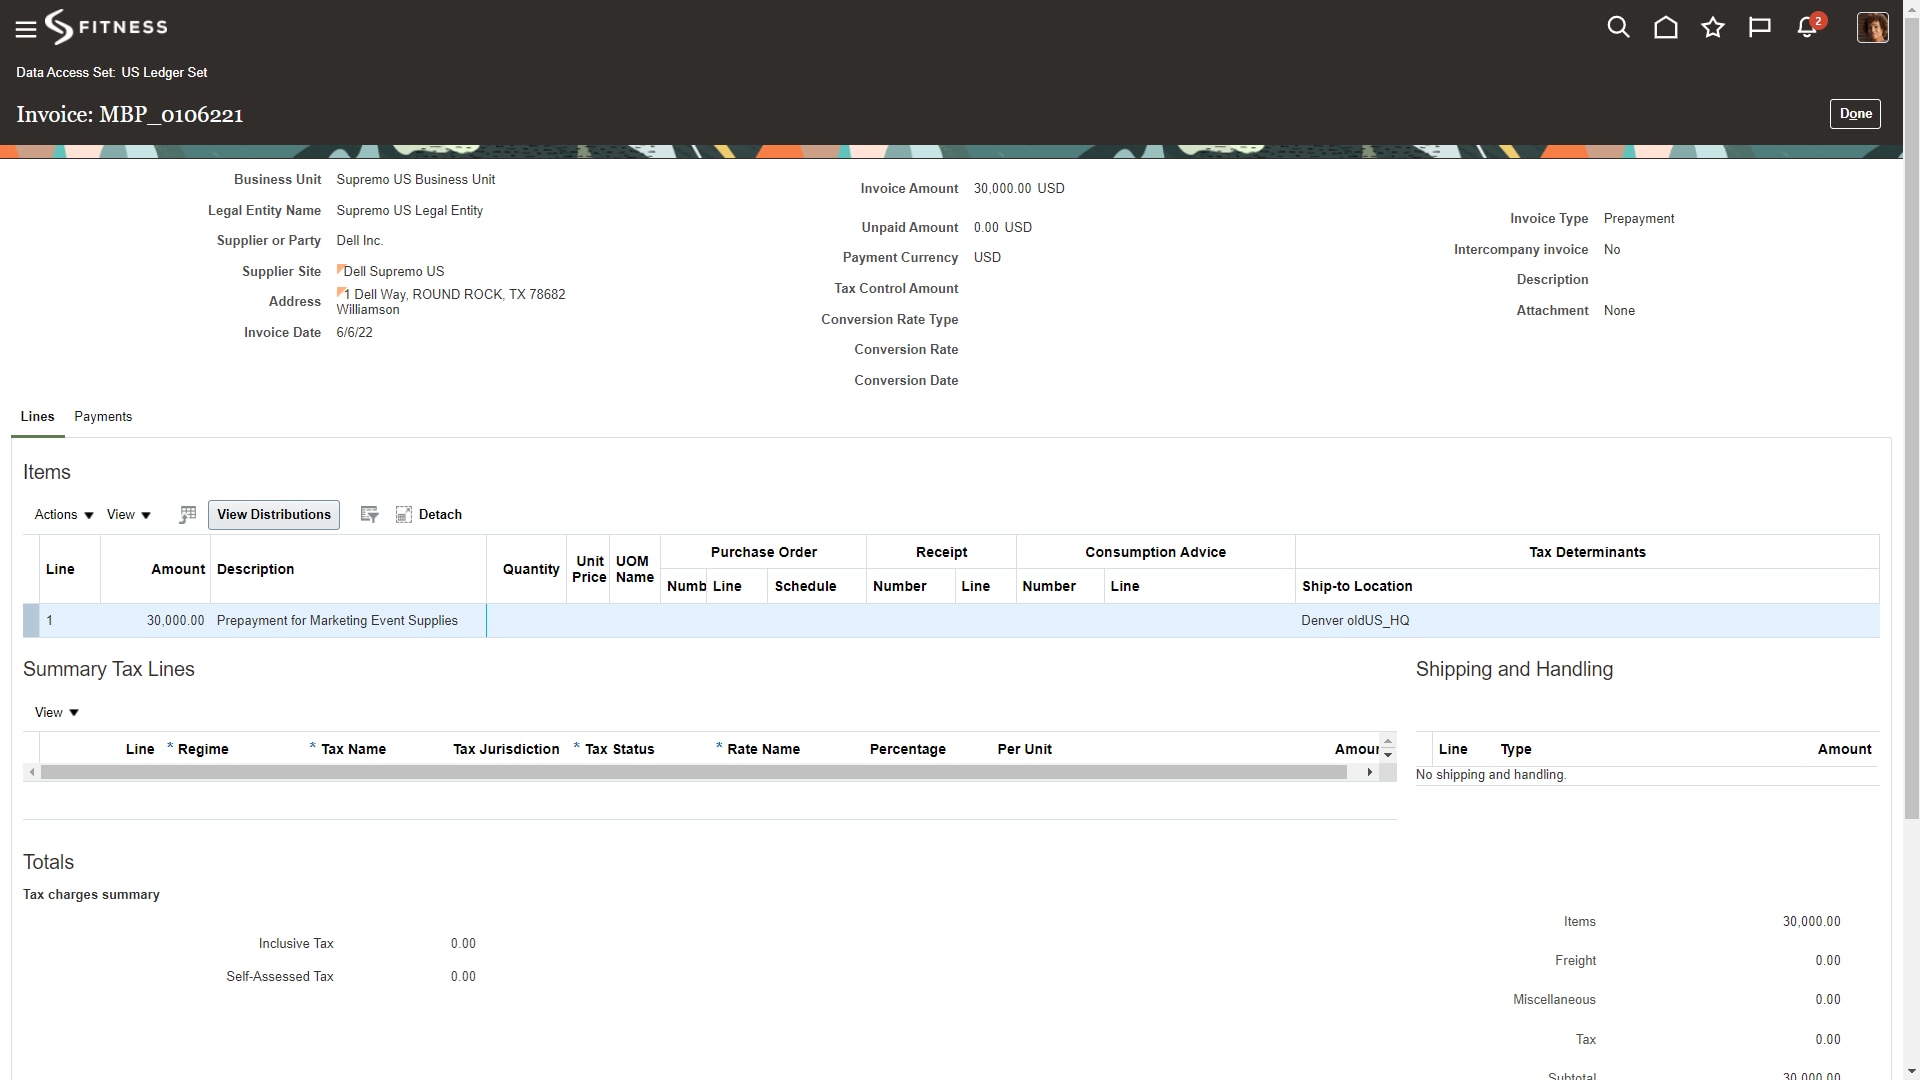Click the Done button
The image size is (1920, 1080).
tap(1854, 114)
